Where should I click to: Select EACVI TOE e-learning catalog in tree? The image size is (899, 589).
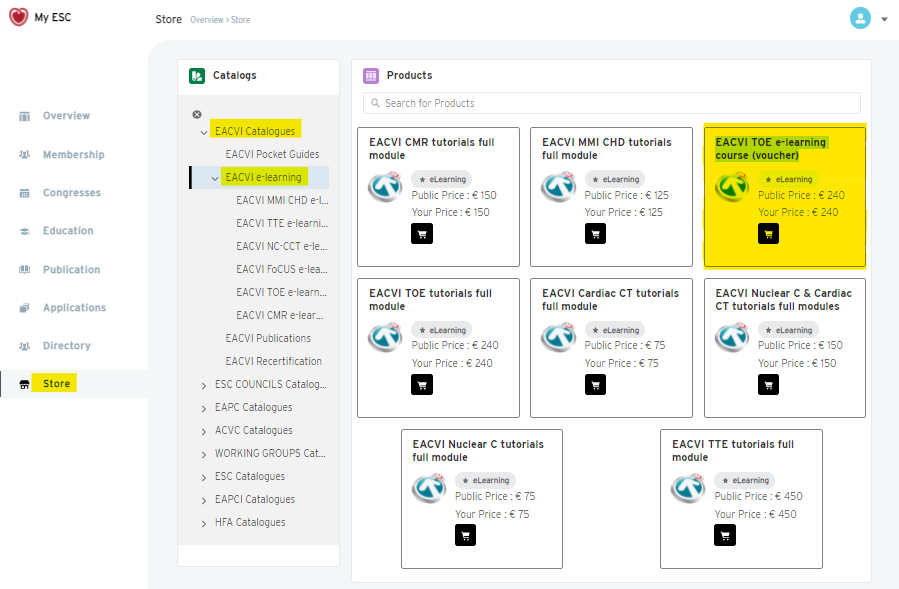click(282, 292)
